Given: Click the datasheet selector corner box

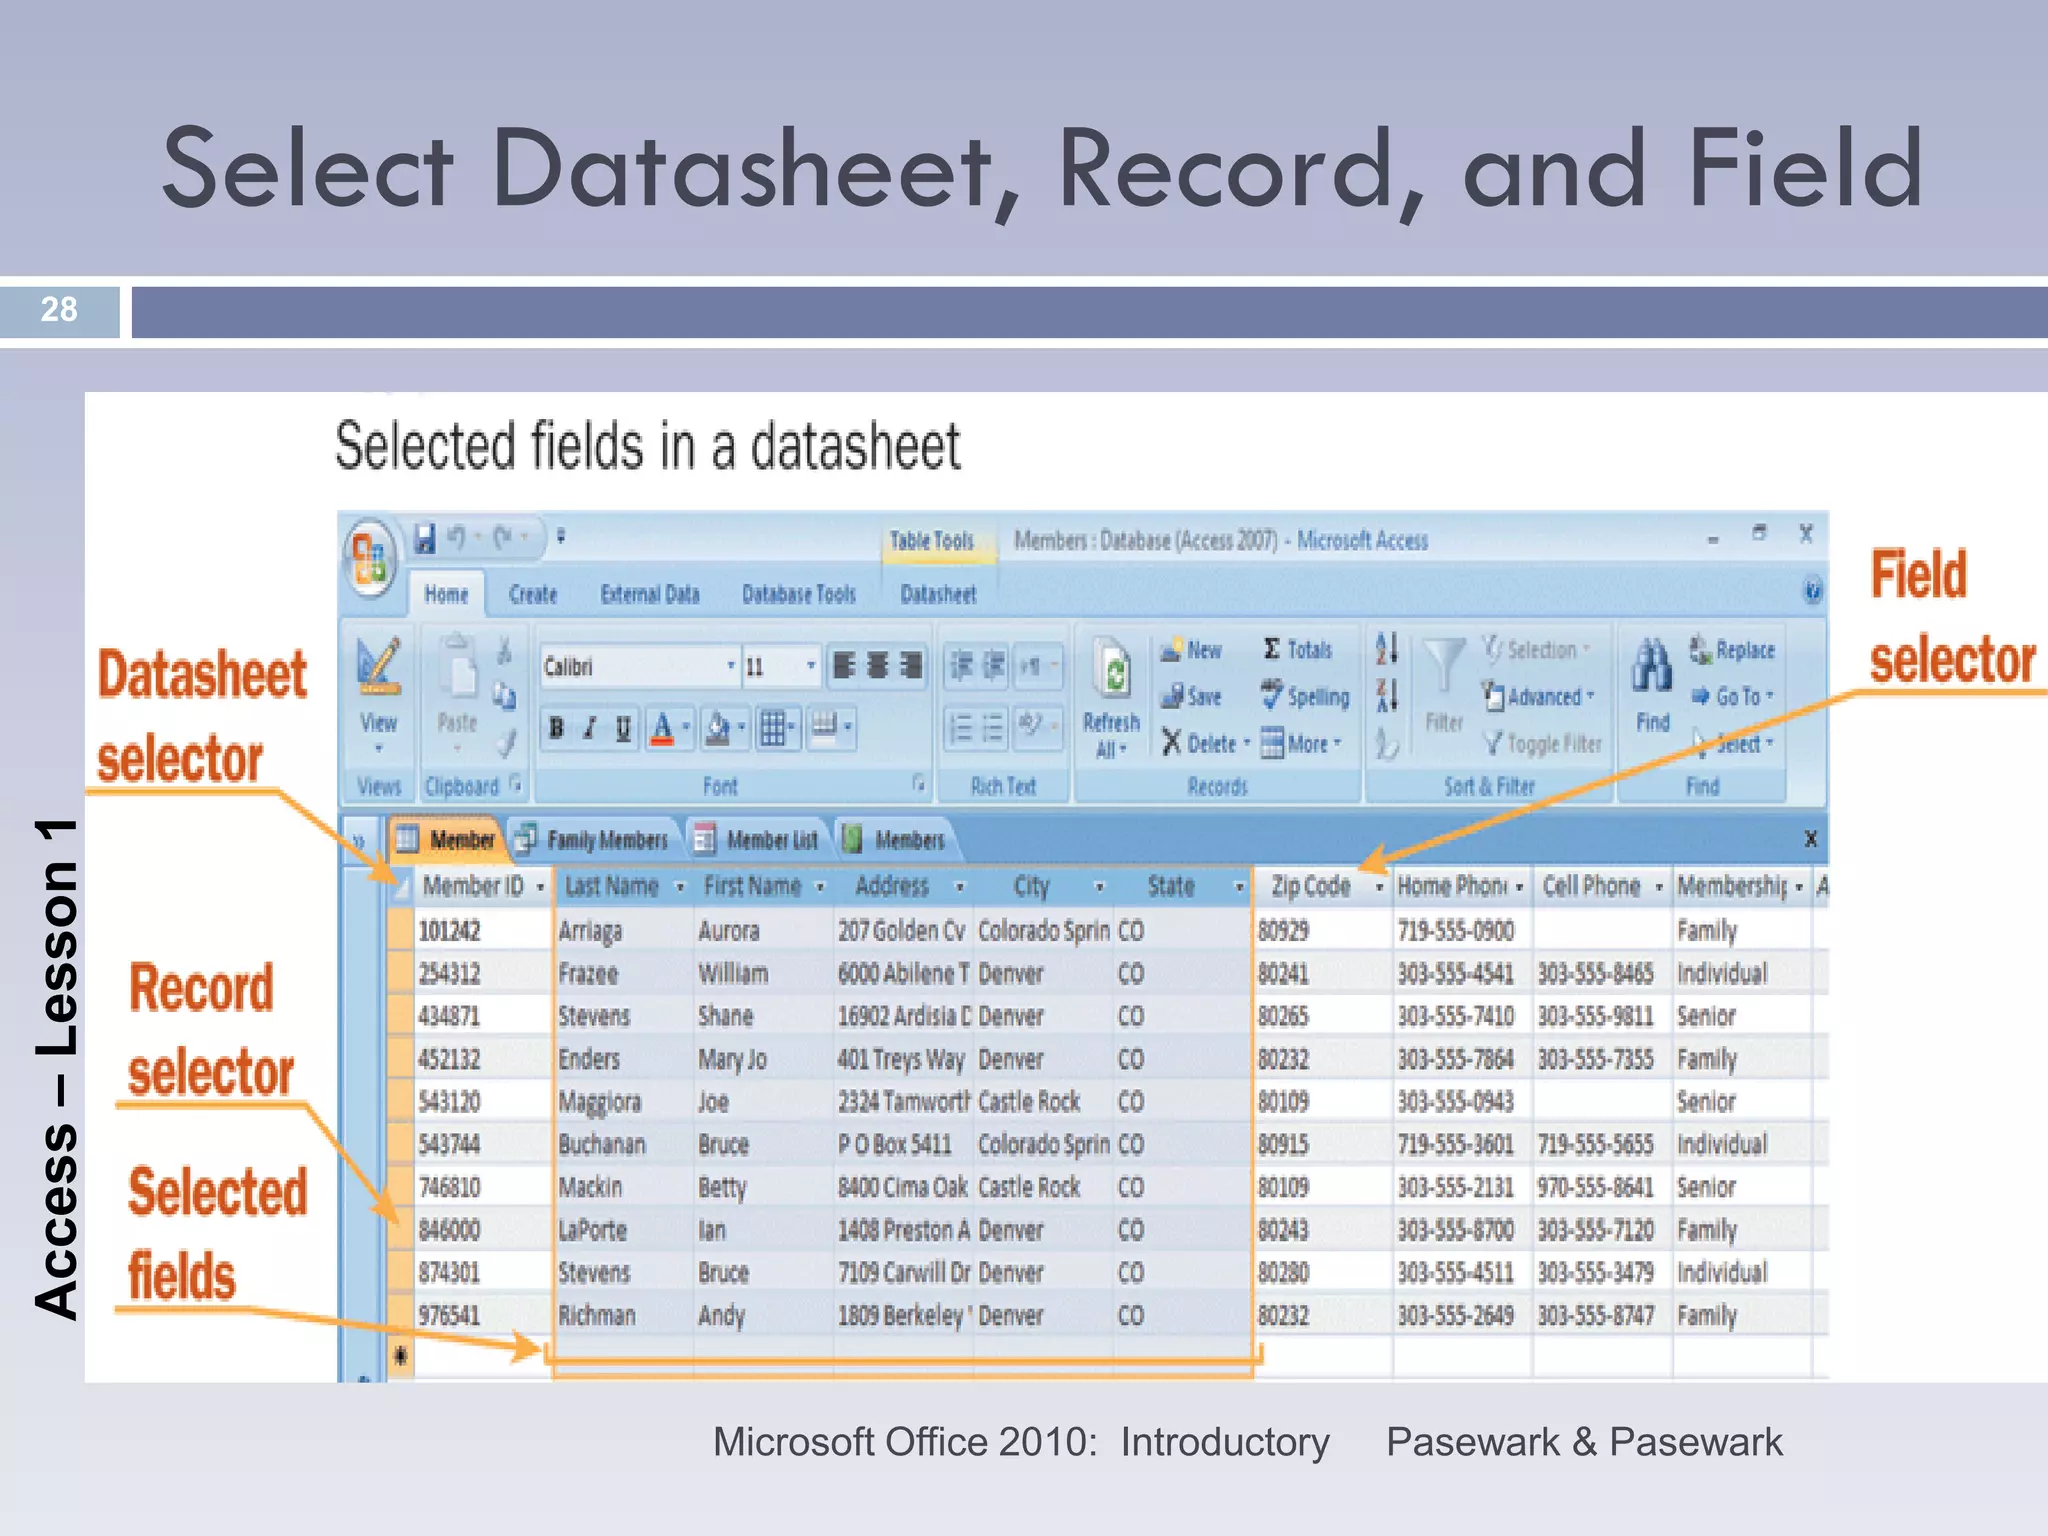Looking at the screenshot, I should point(401,886).
